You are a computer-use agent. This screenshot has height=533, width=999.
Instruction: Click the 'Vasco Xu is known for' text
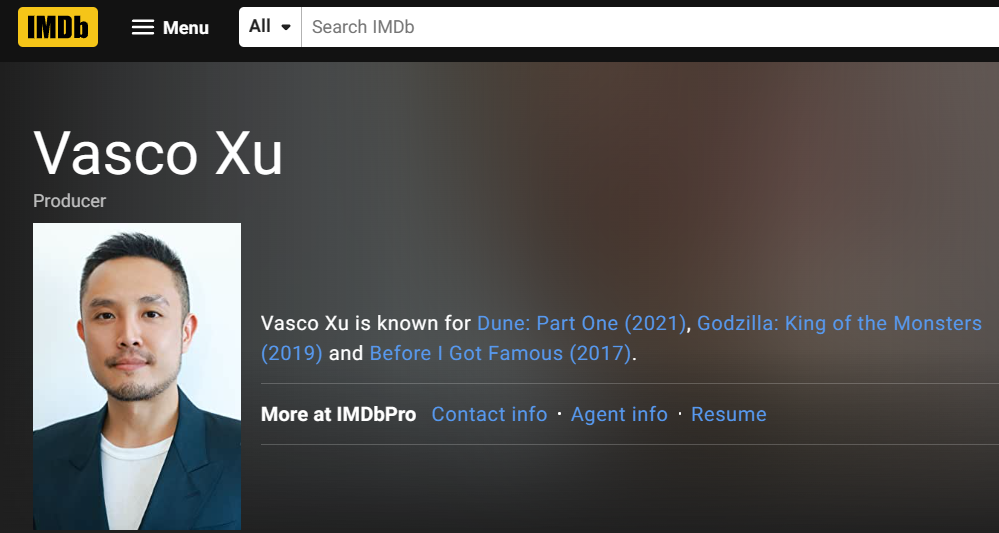click(x=366, y=323)
